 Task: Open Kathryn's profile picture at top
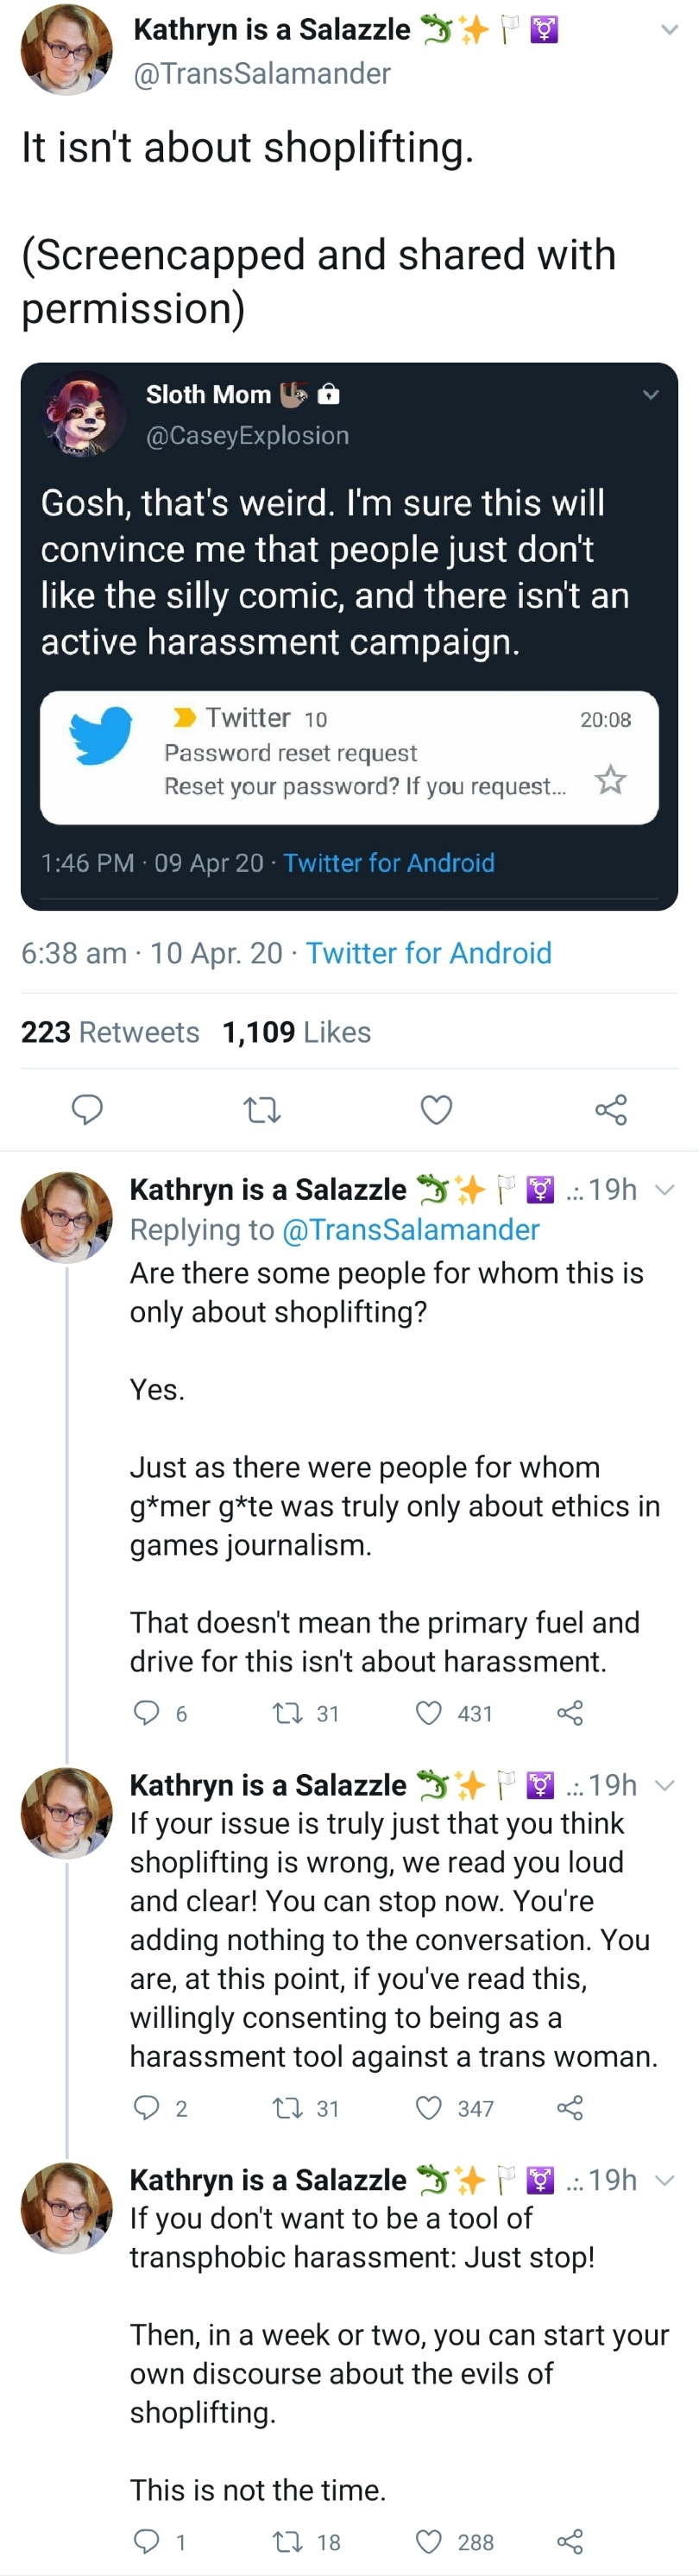tap(66, 50)
